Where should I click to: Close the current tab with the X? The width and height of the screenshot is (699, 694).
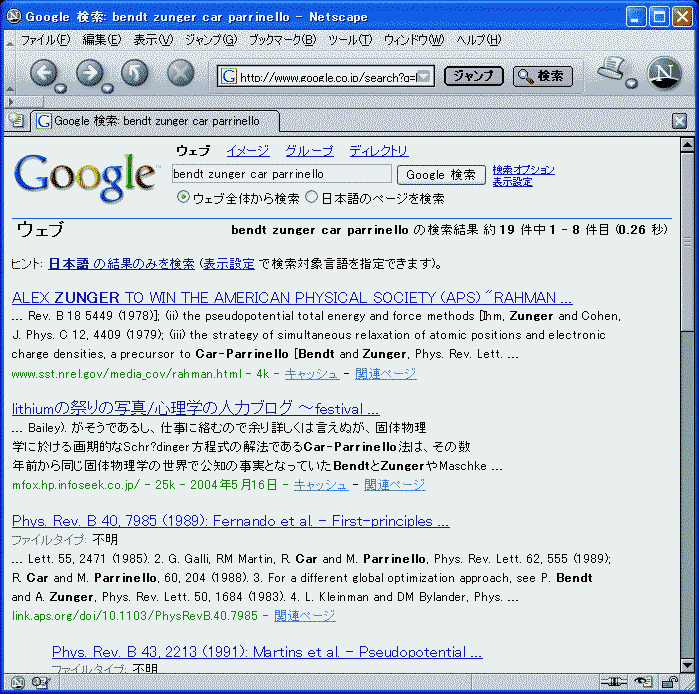(x=679, y=121)
